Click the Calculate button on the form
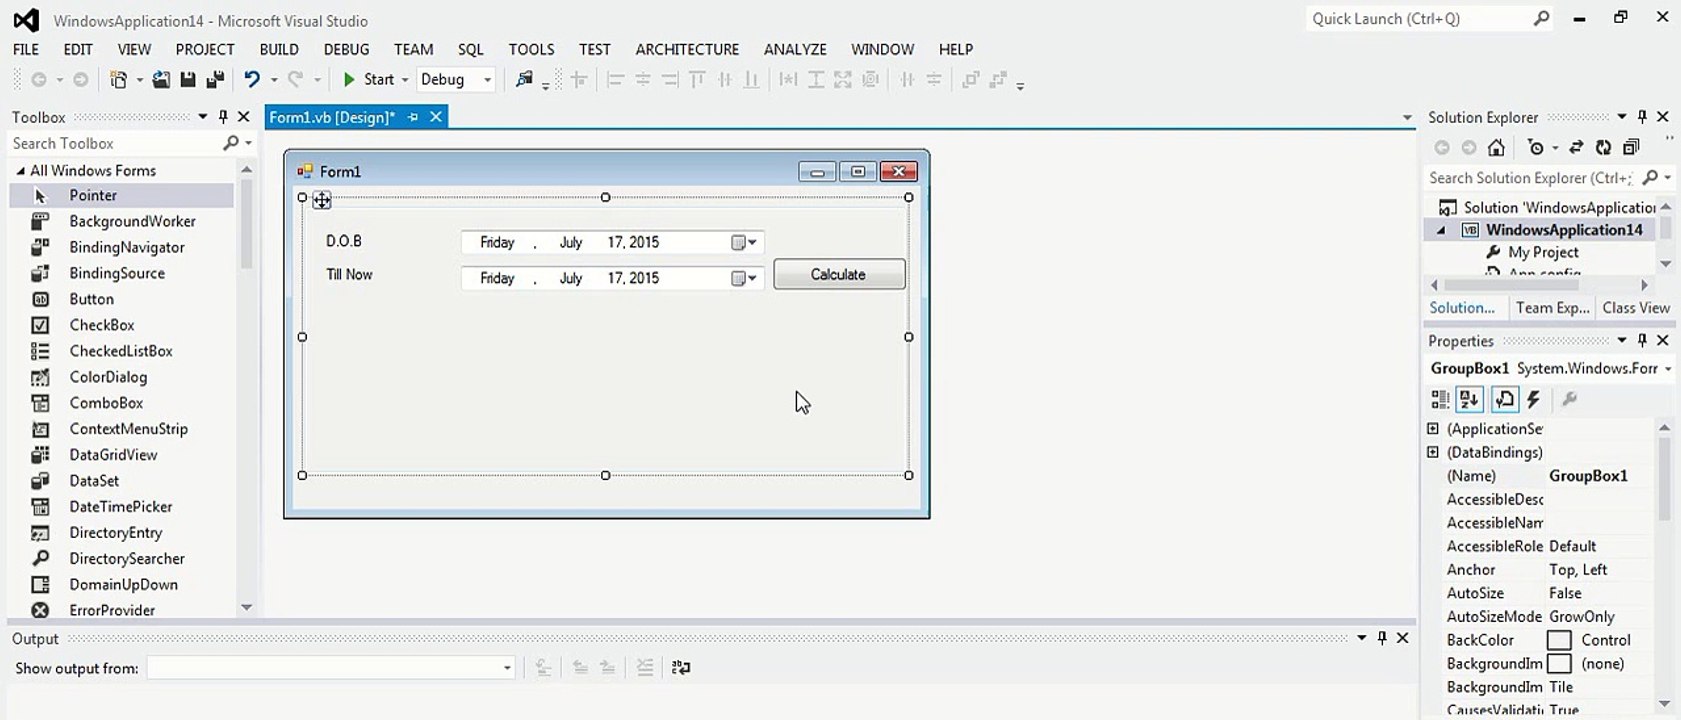Viewport: 1681px width, 720px height. click(x=839, y=274)
